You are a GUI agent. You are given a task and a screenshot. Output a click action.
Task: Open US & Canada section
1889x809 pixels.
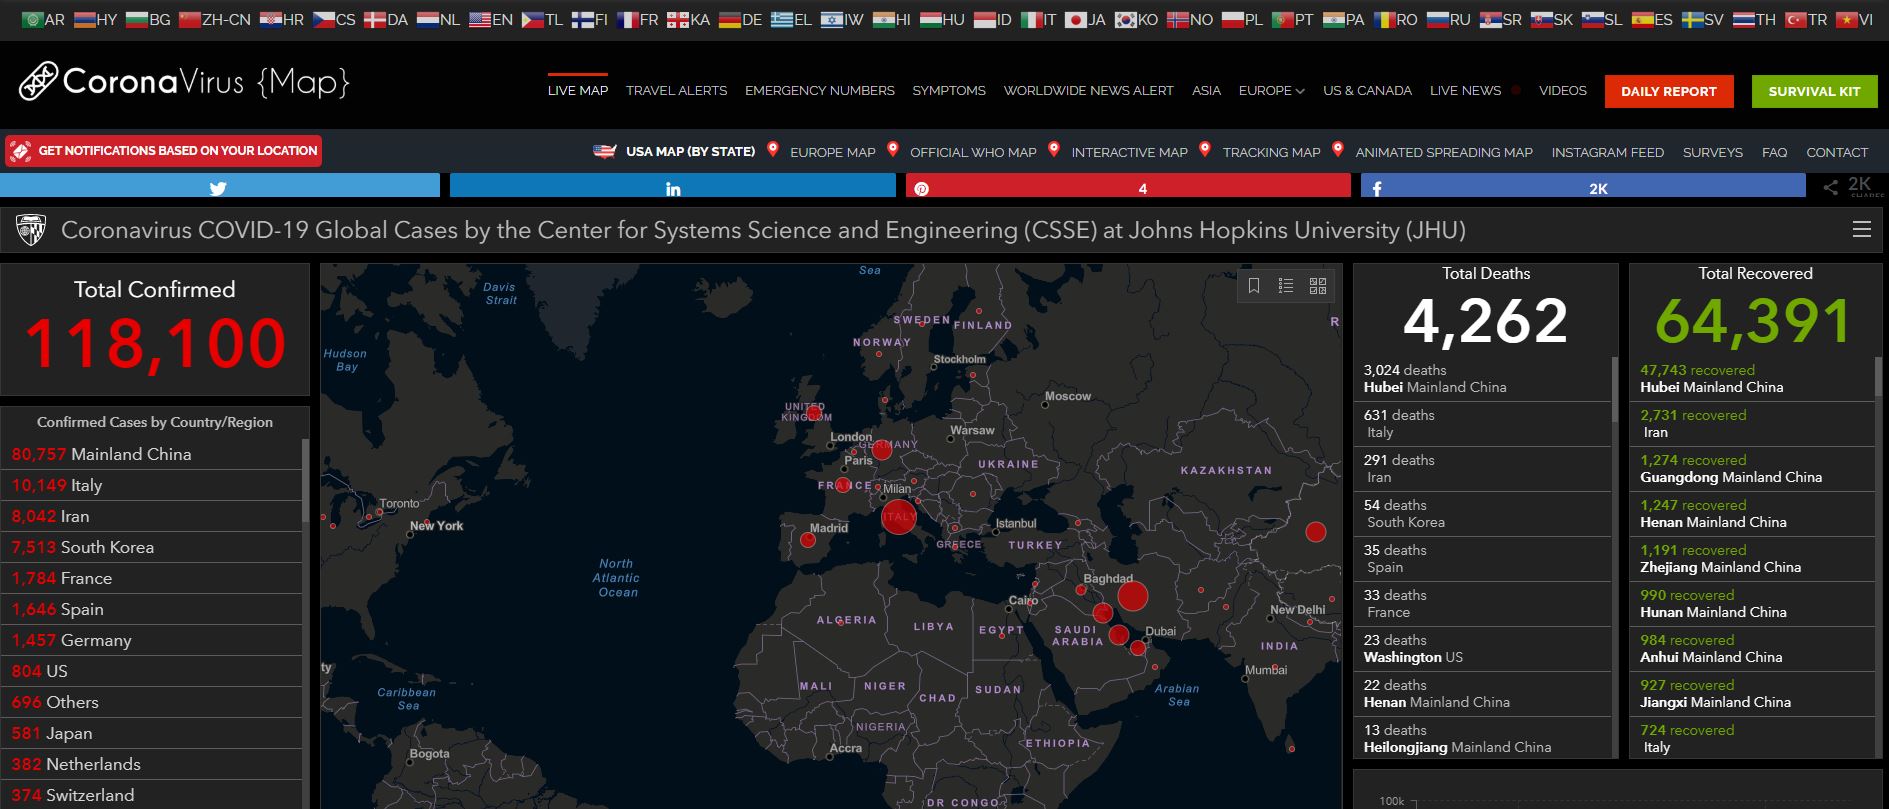click(1368, 91)
